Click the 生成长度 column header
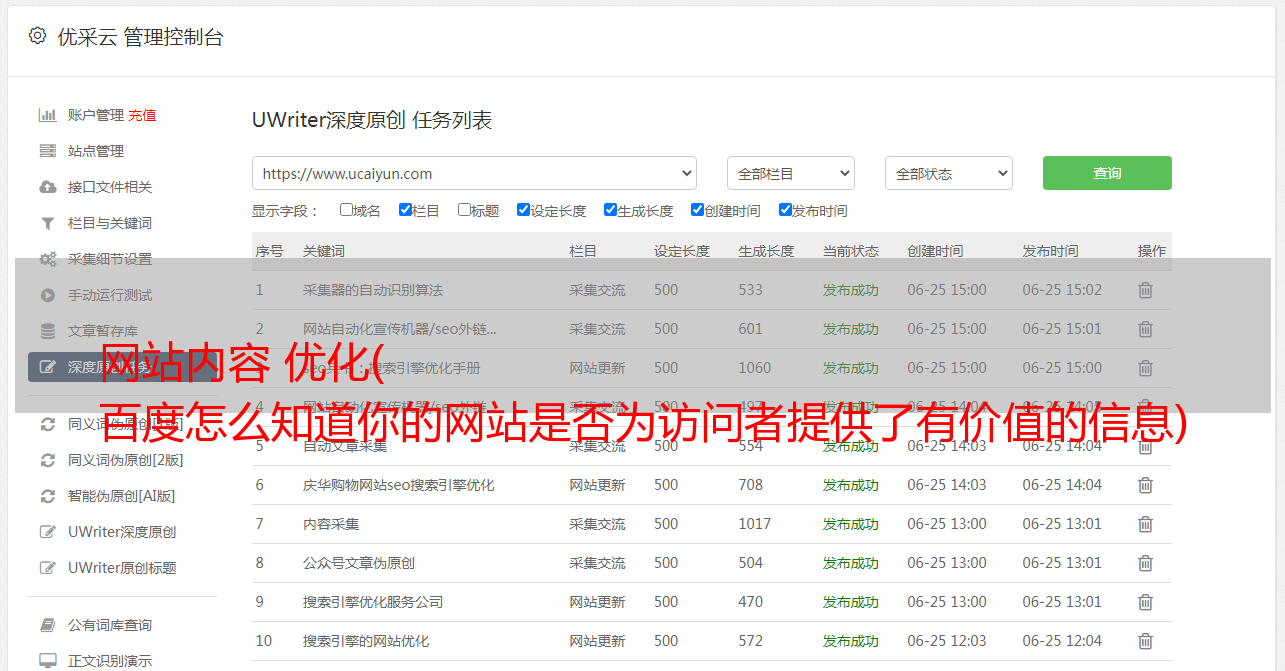Viewport: 1285px width, 671px height. tap(766, 251)
